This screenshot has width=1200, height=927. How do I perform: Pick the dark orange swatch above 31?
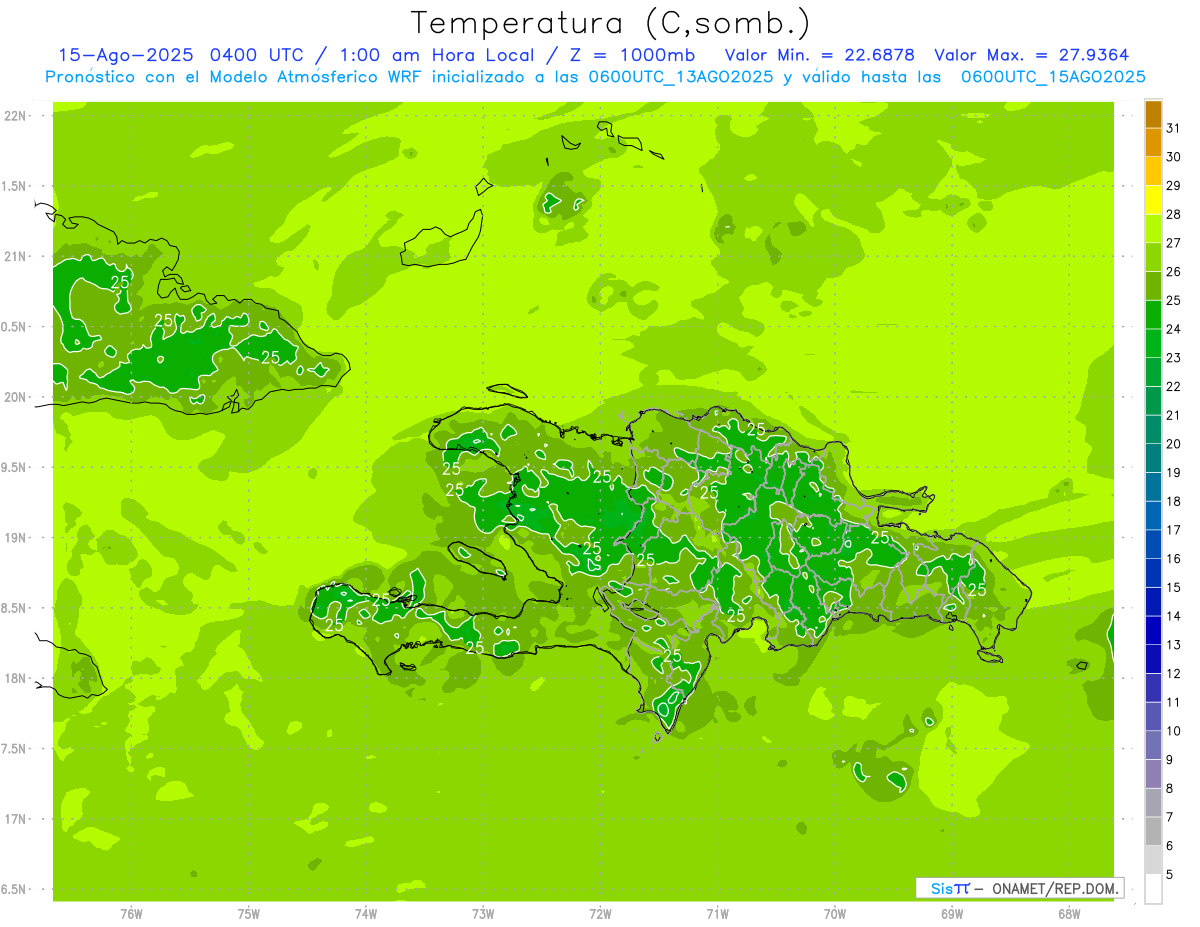1153,114
